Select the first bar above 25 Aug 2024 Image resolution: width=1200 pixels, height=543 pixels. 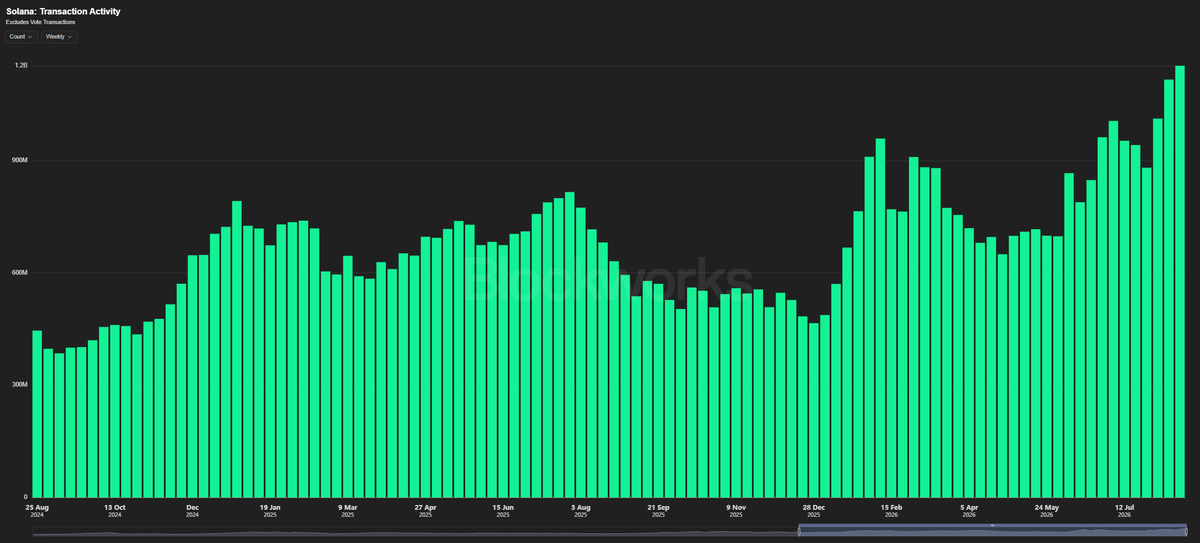point(37,413)
